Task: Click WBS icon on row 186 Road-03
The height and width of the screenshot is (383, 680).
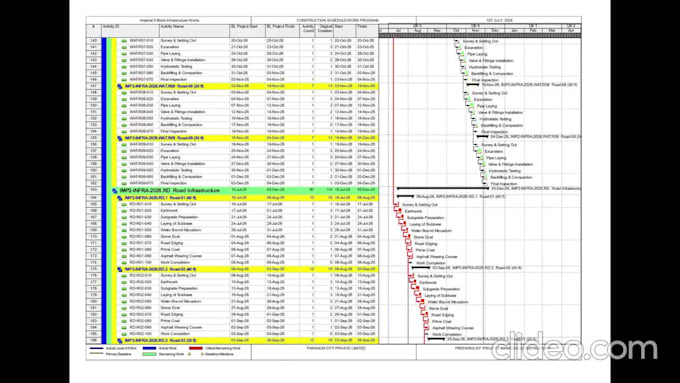Action: click(120, 341)
